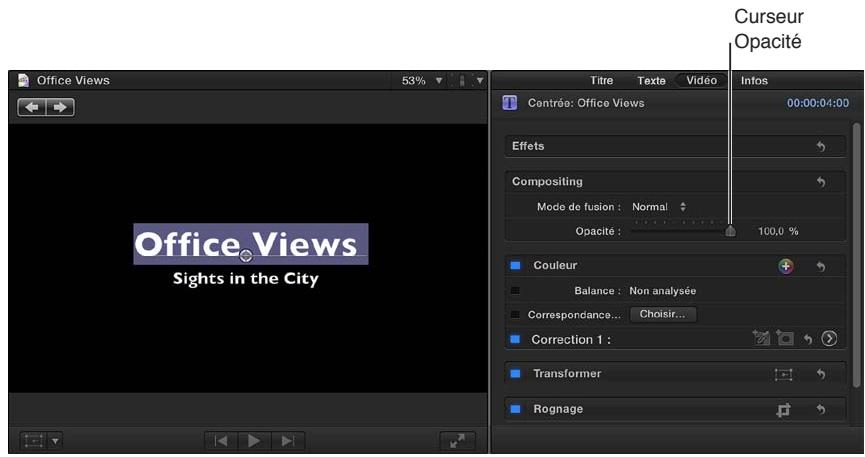Viewport: 865px width, 457px height.
Task: Jump to next edit point
Action: (x=287, y=441)
